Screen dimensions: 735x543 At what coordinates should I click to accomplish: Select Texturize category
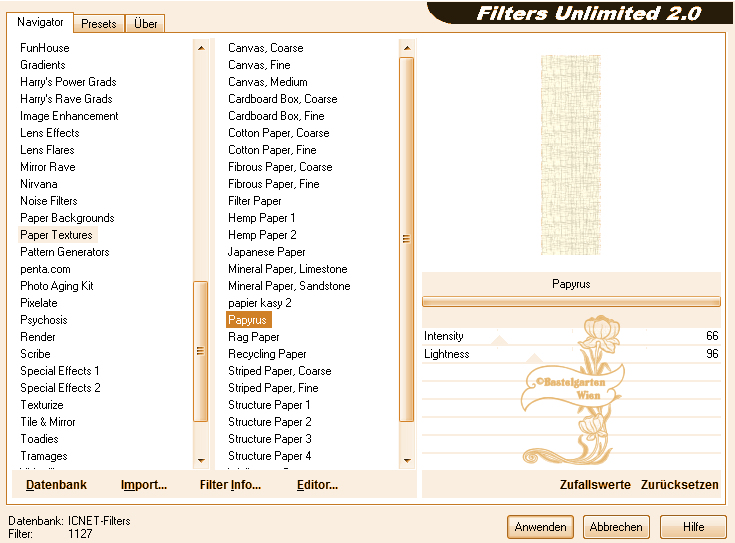pos(42,405)
